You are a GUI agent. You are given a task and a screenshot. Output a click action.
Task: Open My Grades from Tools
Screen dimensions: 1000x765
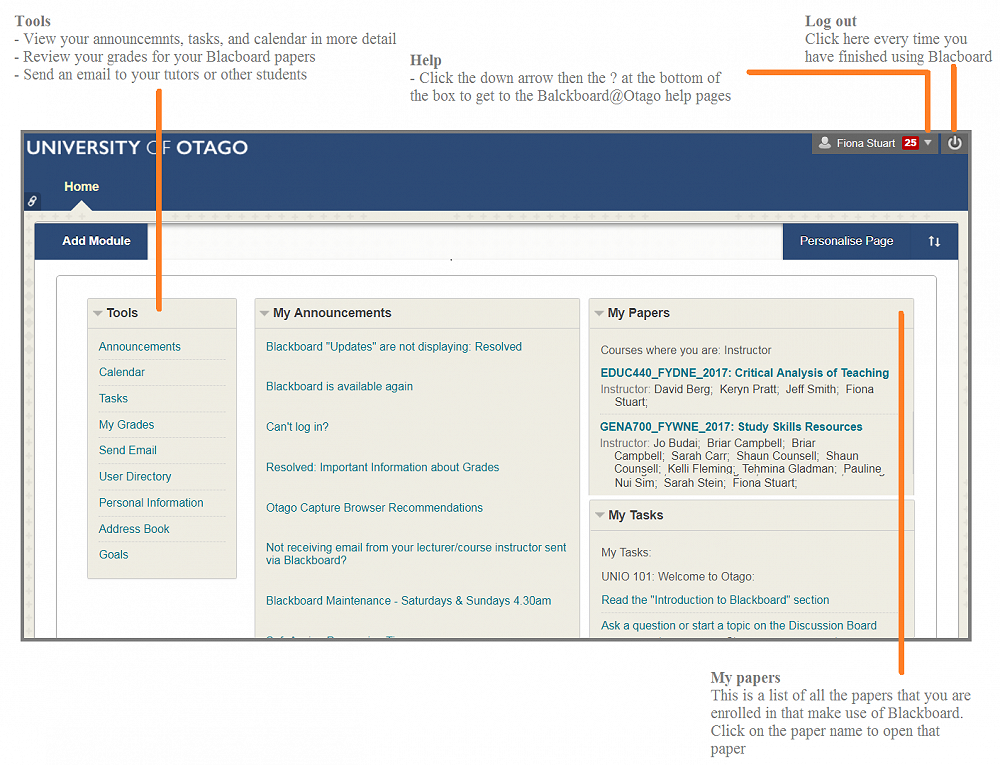pos(126,425)
